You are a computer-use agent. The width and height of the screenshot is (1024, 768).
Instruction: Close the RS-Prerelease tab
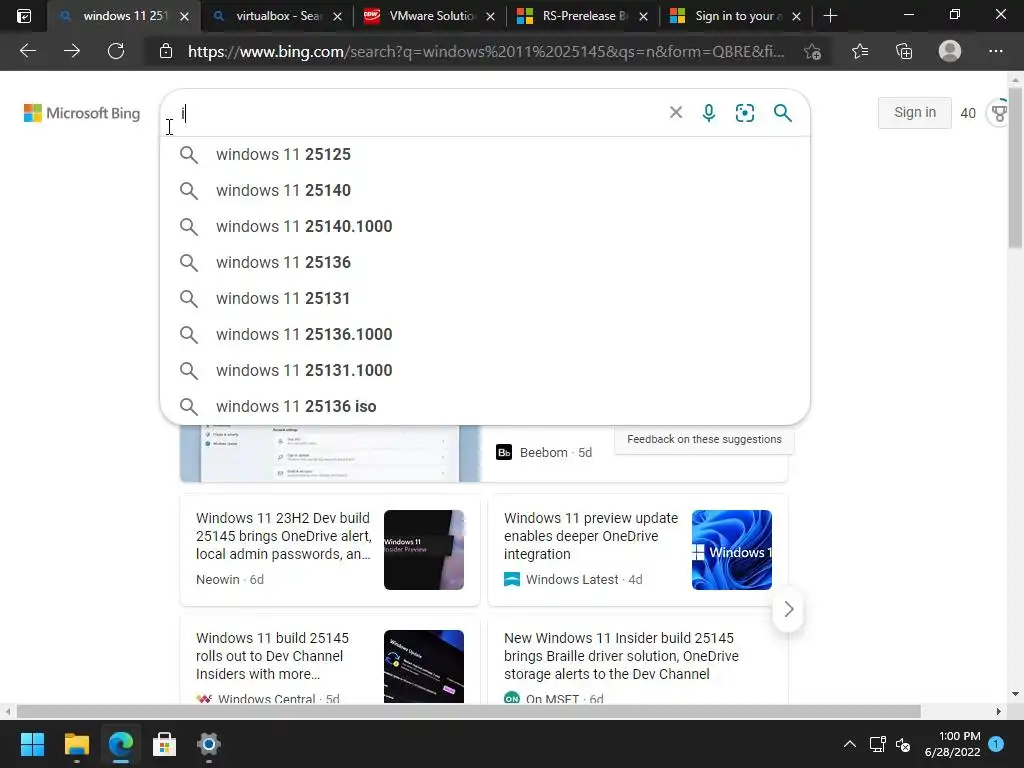click(x=643, y=16)
